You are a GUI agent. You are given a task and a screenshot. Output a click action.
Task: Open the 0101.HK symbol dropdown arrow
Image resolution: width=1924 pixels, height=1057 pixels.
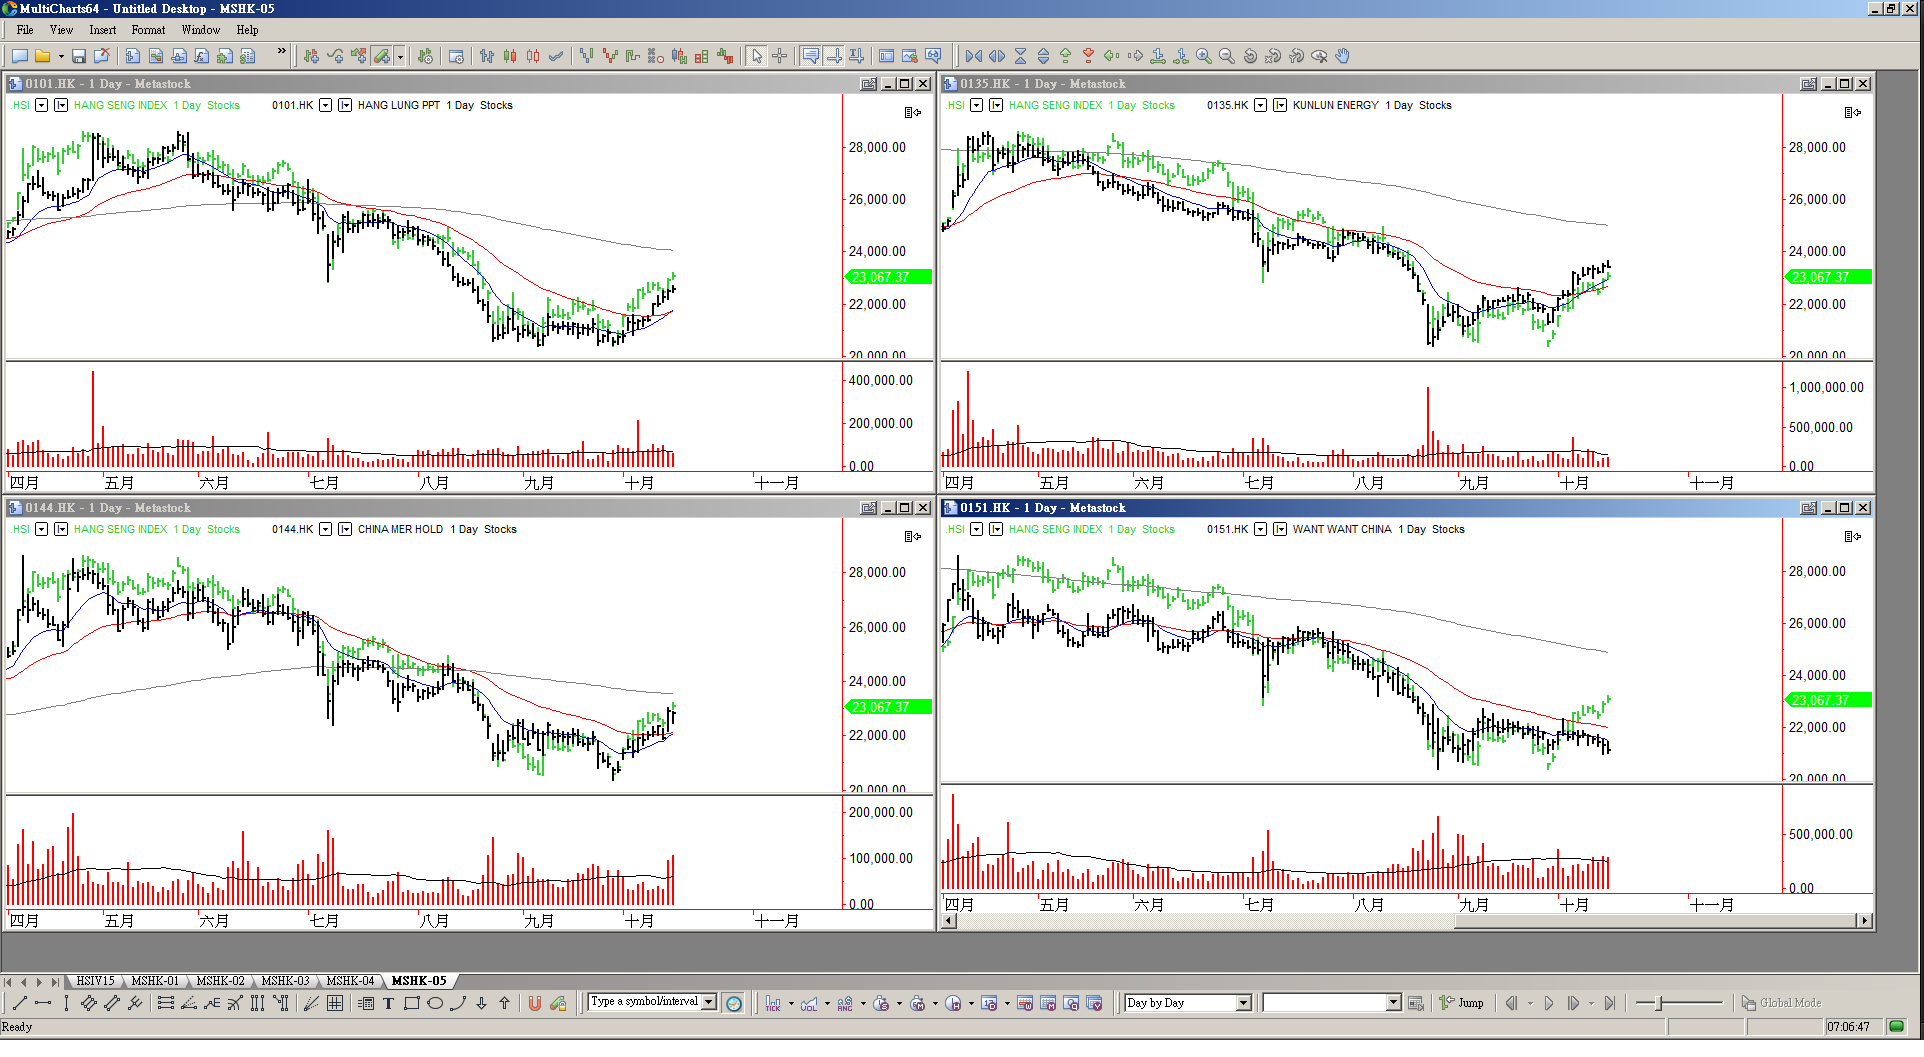[x=325, y=105]
